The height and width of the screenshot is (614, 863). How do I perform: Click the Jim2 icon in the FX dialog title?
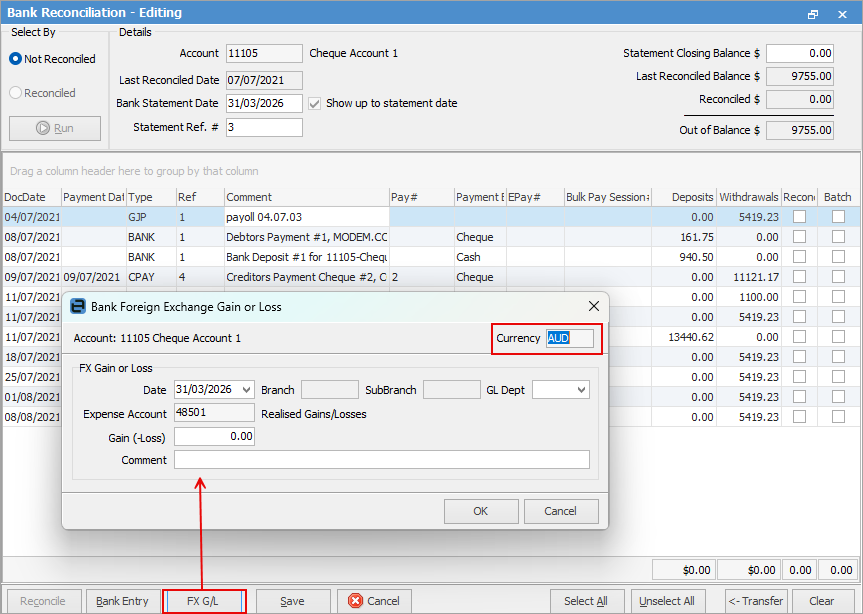(x=78, y=306)
